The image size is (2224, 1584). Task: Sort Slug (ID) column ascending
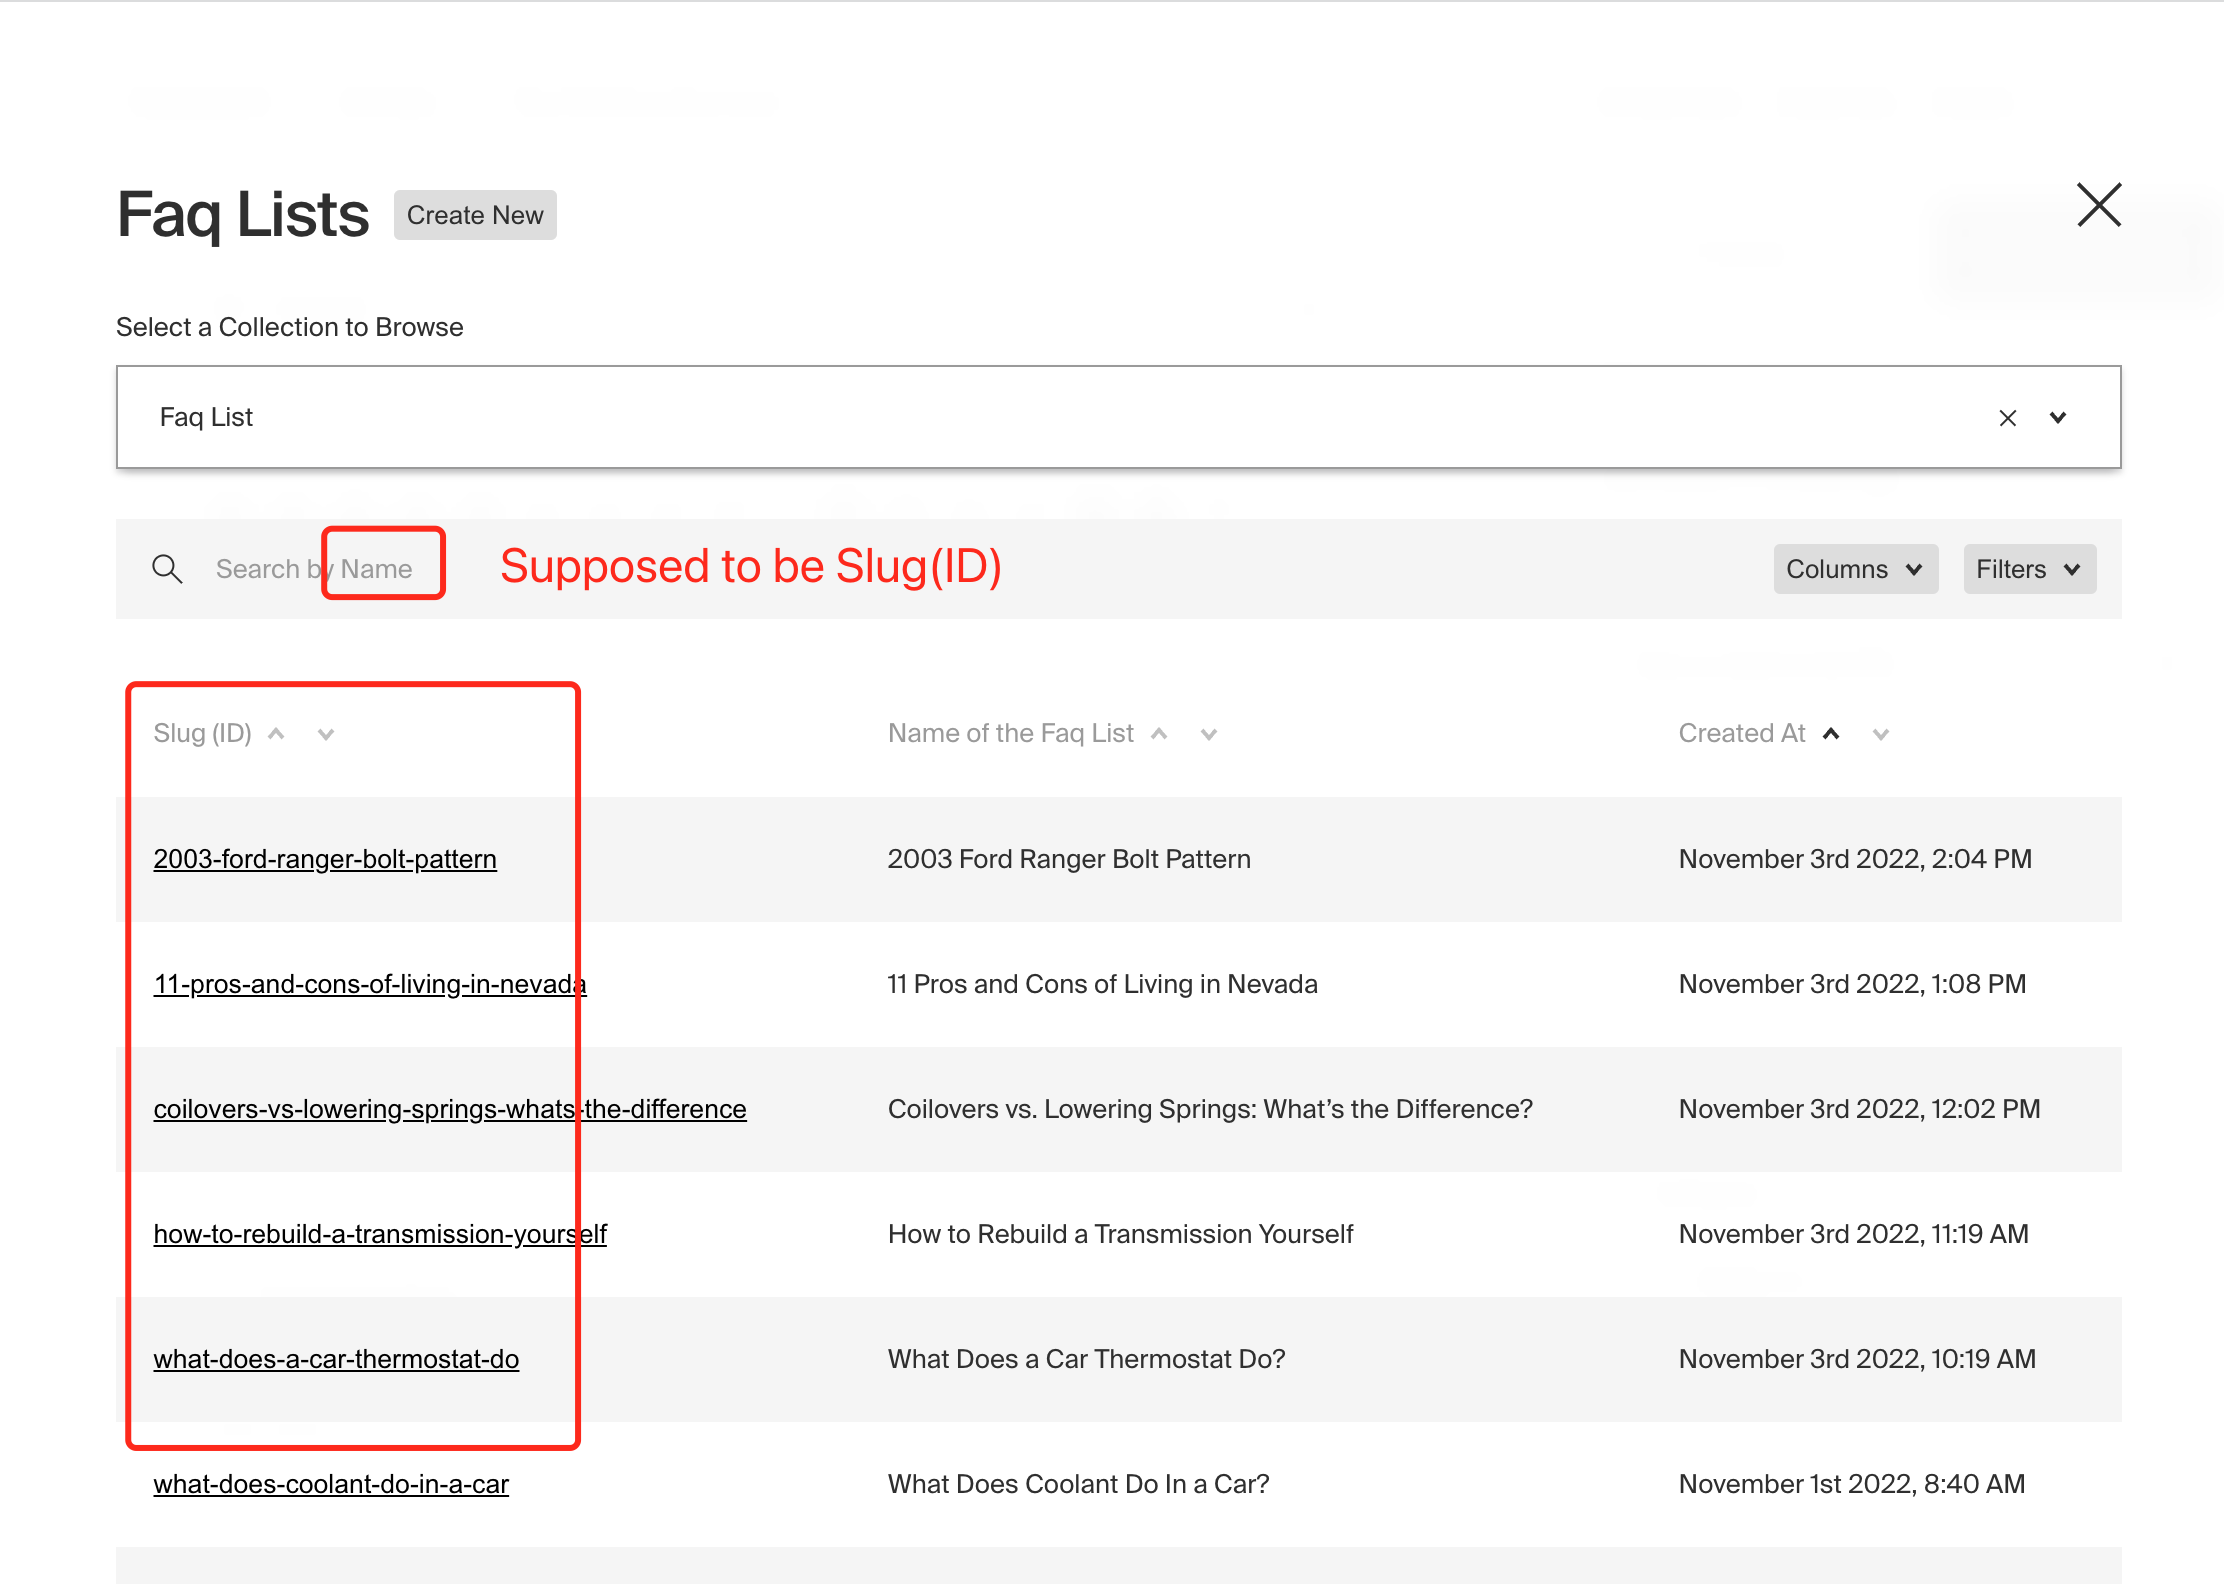coord(277,734)
